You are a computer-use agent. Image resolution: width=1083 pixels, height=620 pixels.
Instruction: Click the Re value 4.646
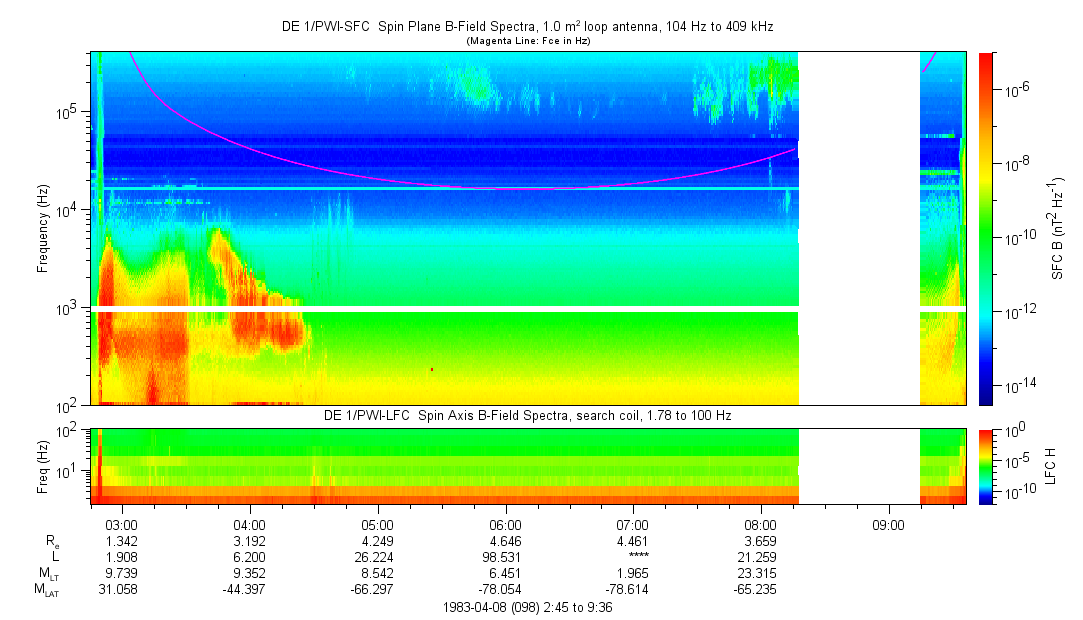[x=505, y=541]
